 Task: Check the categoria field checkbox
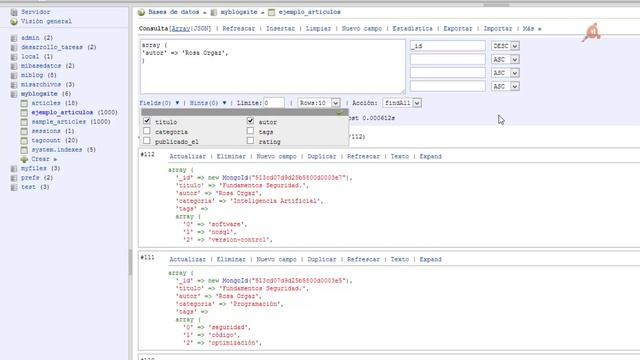pyautogui.click(x=147, y=131)
